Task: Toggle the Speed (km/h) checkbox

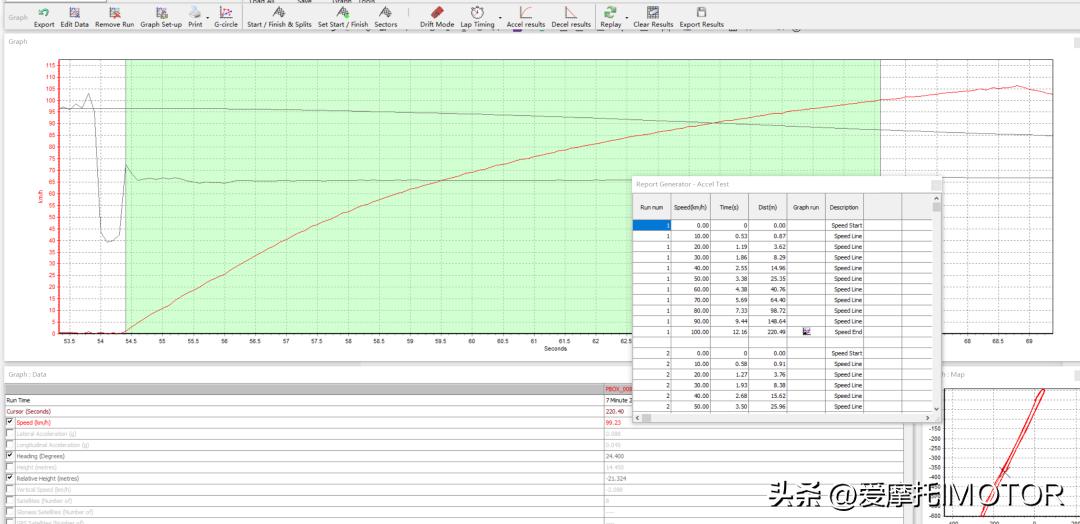Action: [10, 421]
